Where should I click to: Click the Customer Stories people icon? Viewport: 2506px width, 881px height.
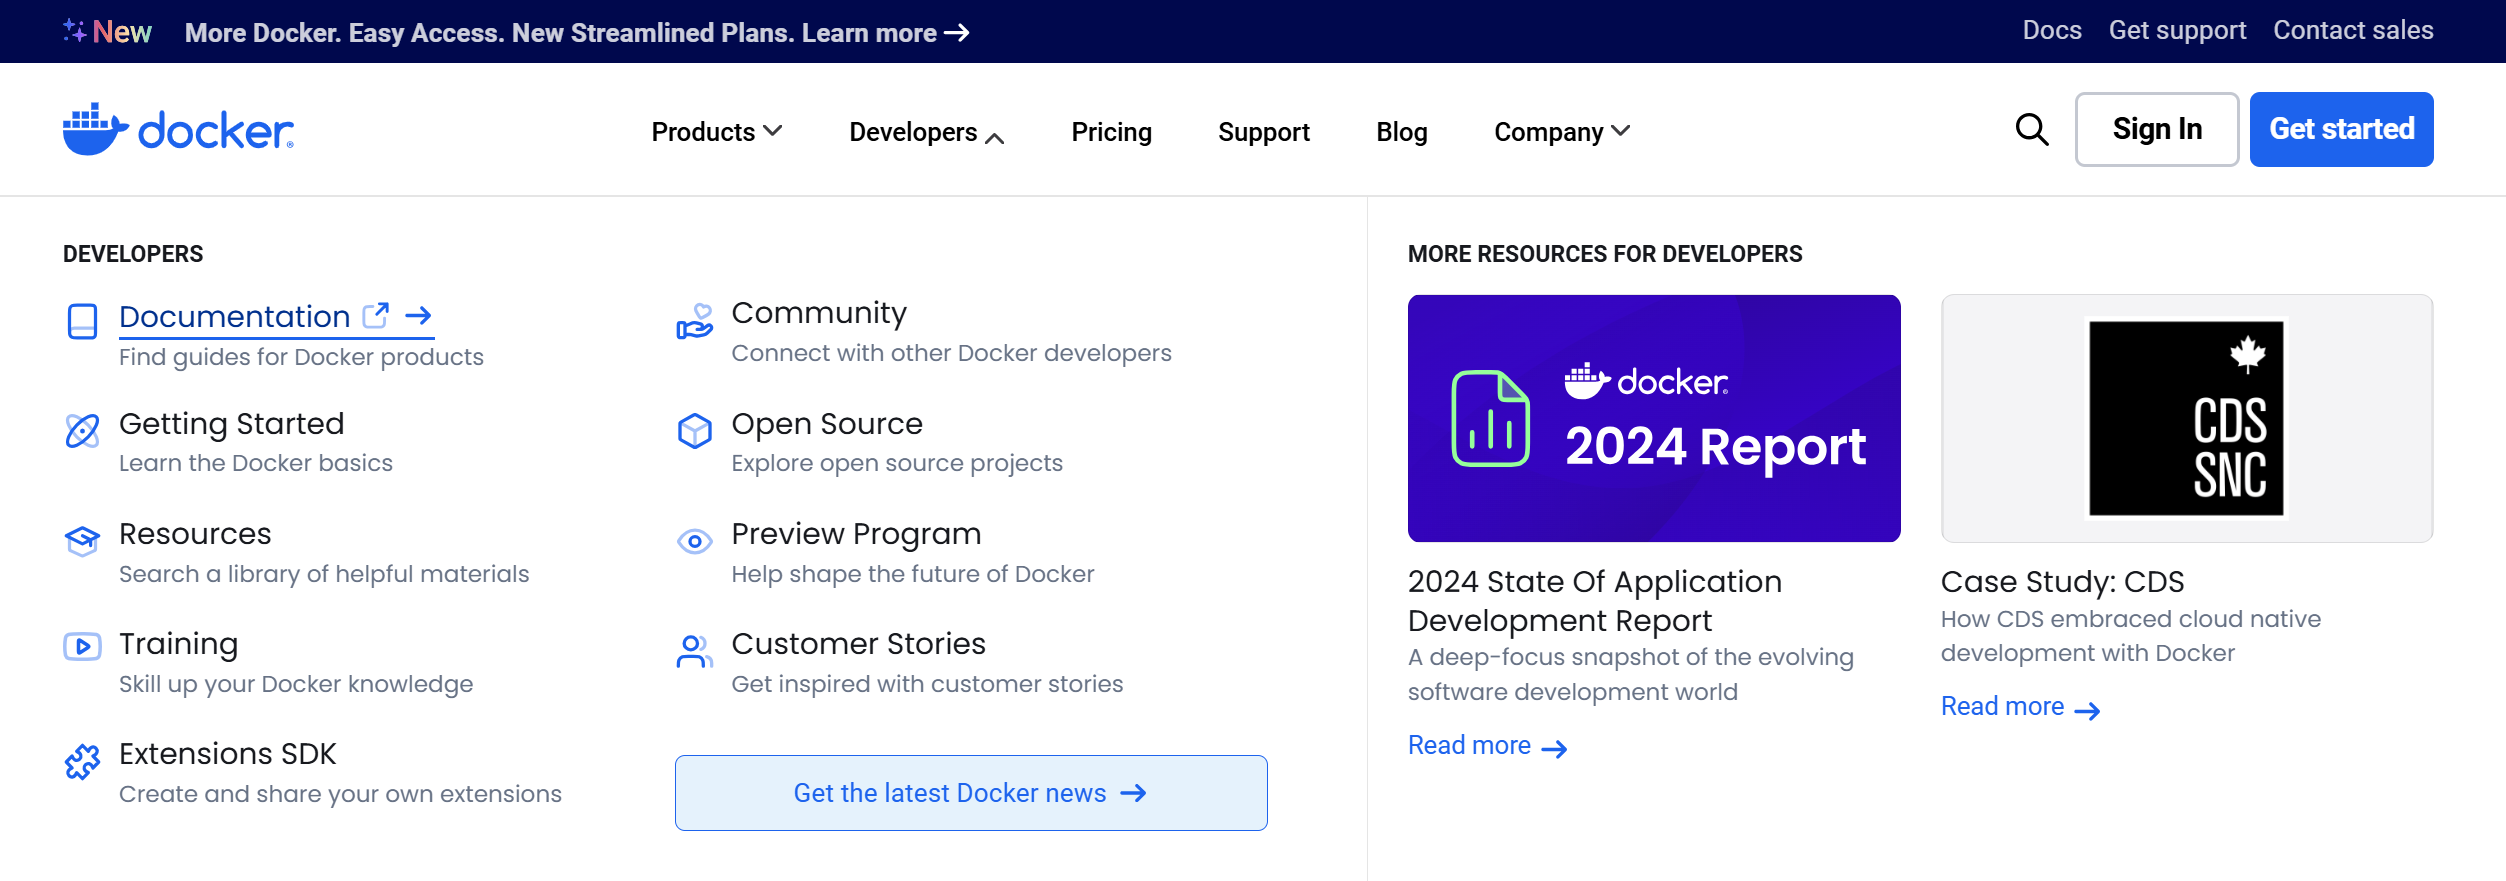(695, 651)
